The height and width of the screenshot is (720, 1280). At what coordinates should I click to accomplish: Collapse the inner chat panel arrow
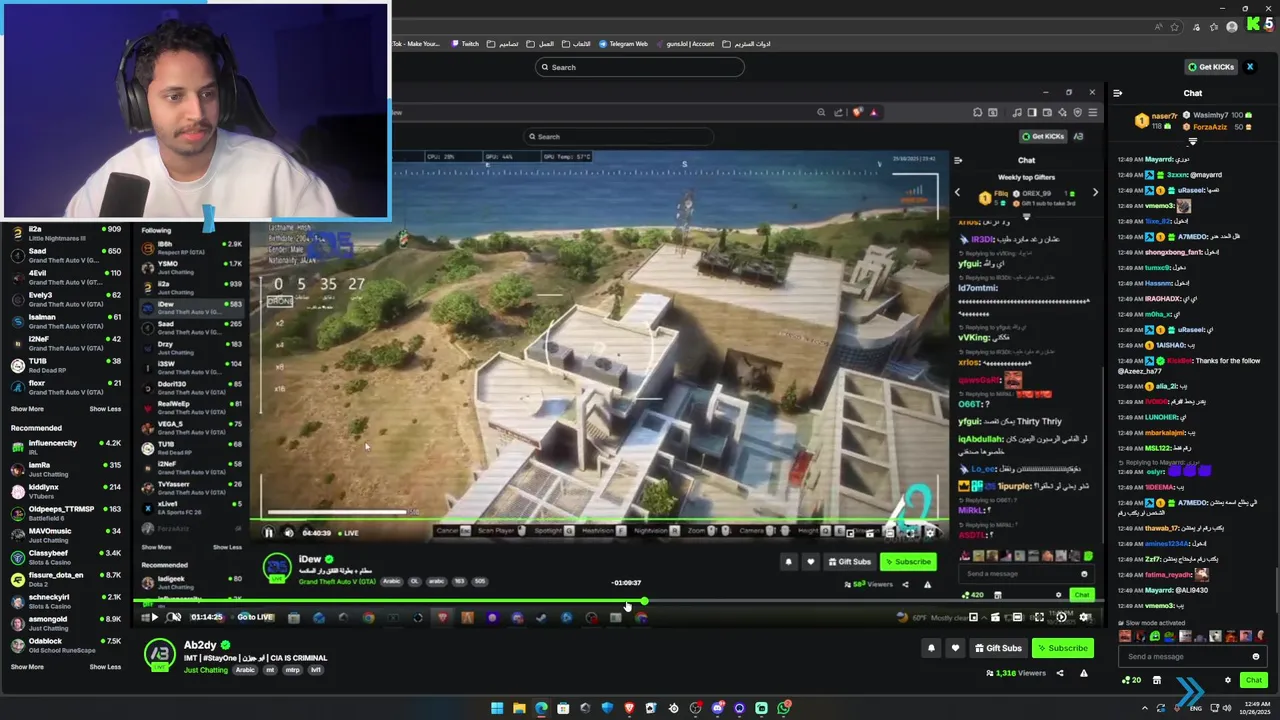(958, 160)
